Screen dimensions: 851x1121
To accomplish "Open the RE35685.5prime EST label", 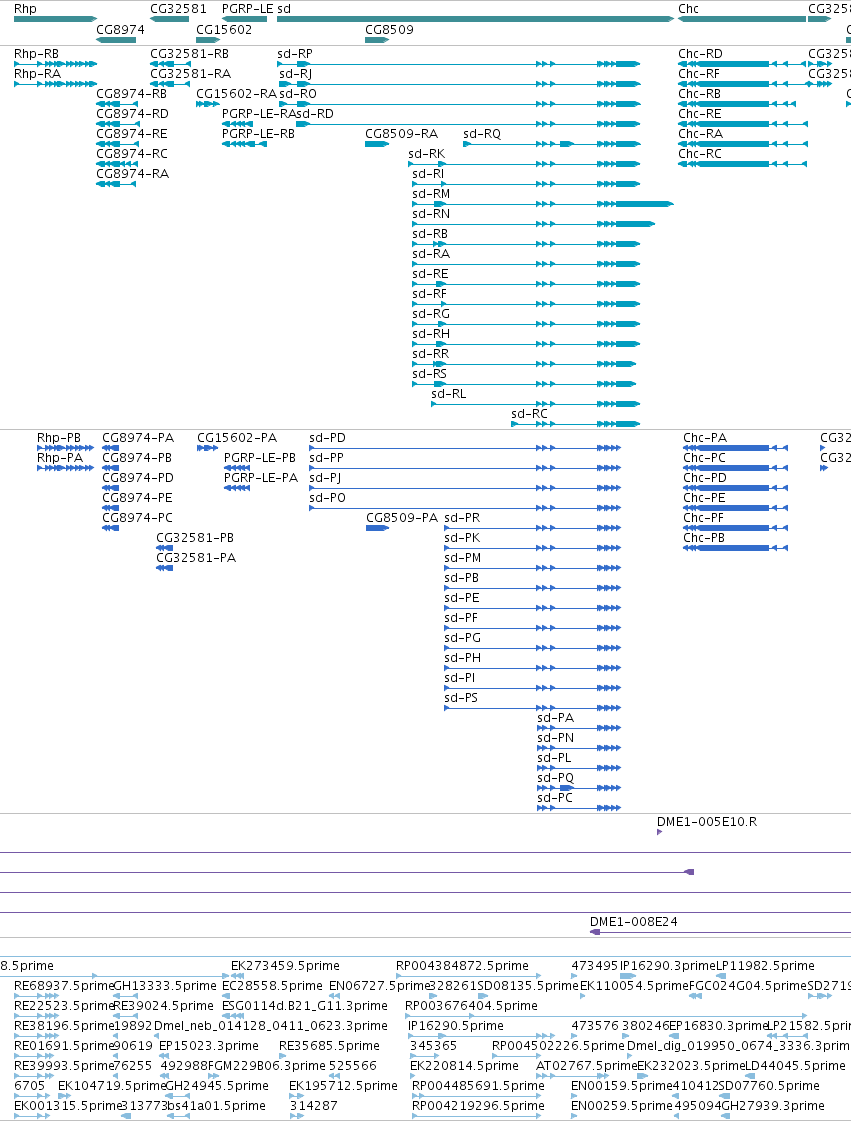I will point(329,1046).
